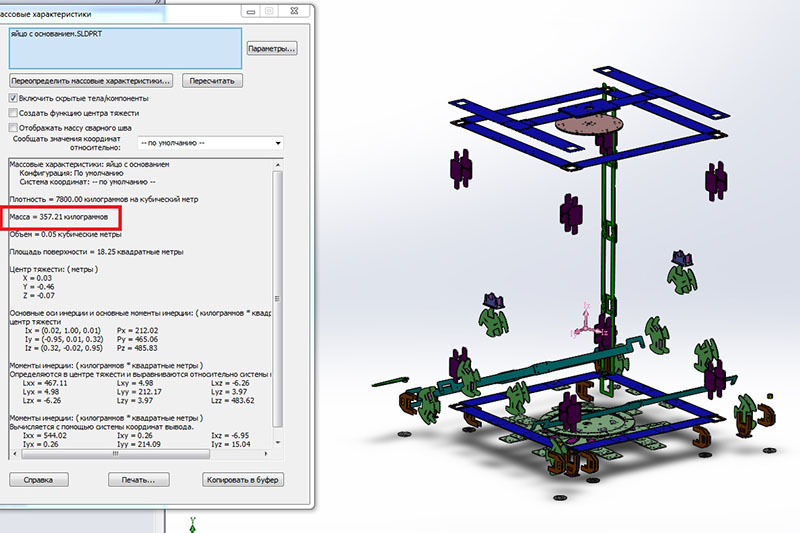This screenshot has height=533, width=800.
Task: Click the Pz = 485.83 value
Action: click(x=138, y=348)
